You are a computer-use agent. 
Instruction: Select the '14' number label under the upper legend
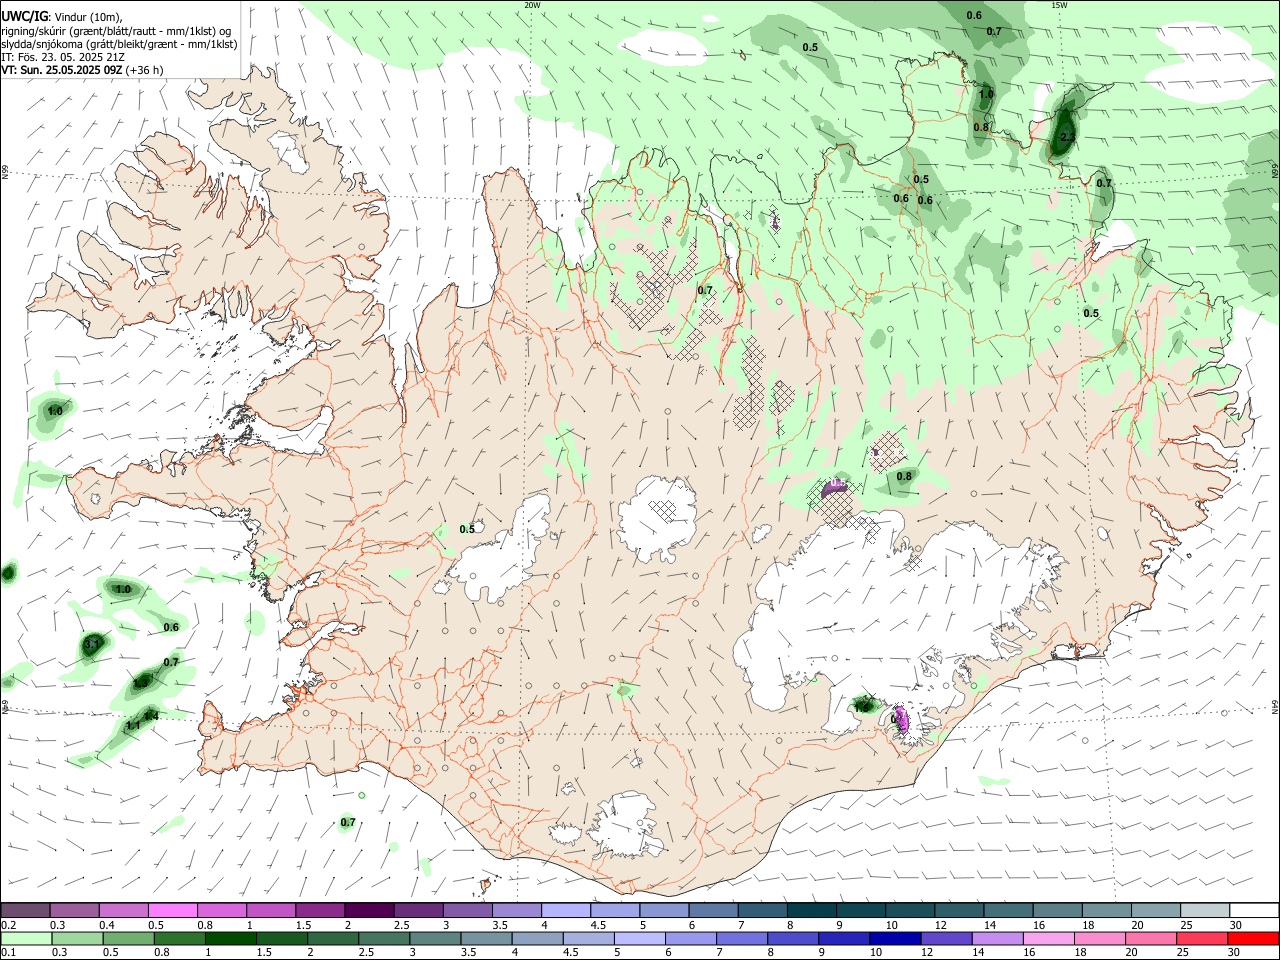[x=990, y=925]
